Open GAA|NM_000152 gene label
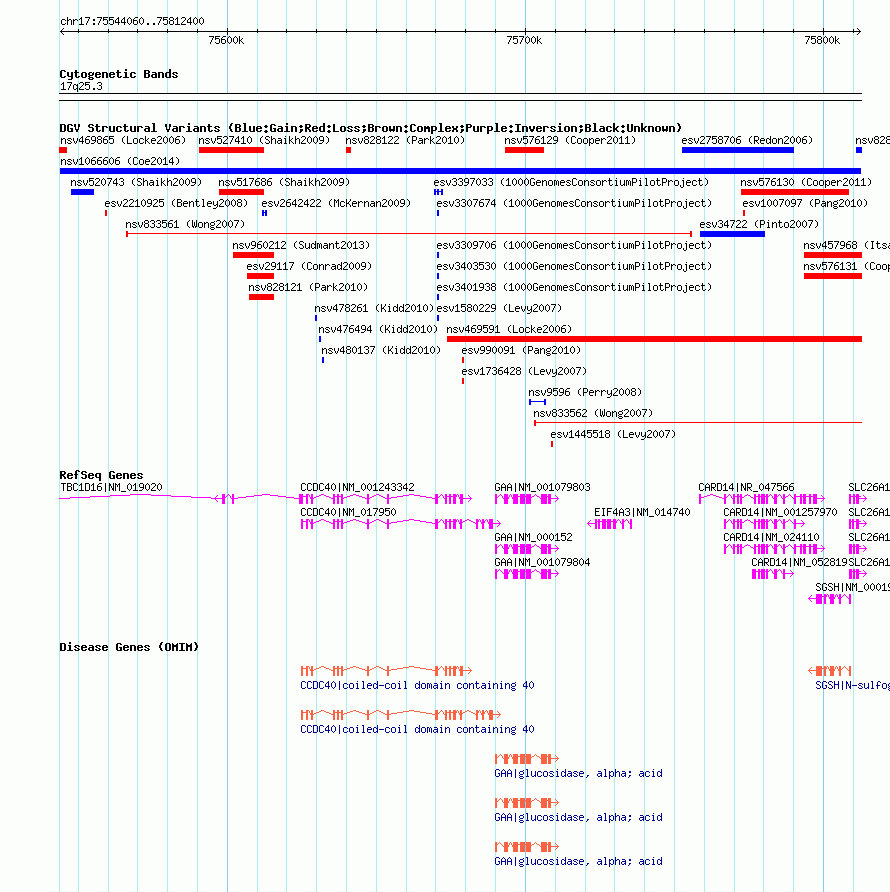 pos(533,538)
